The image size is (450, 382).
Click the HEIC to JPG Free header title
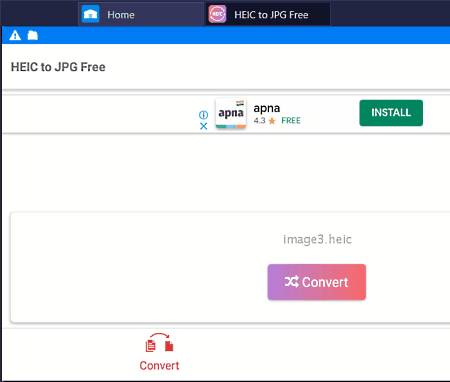pyautogui.click(x=58, y=67)
